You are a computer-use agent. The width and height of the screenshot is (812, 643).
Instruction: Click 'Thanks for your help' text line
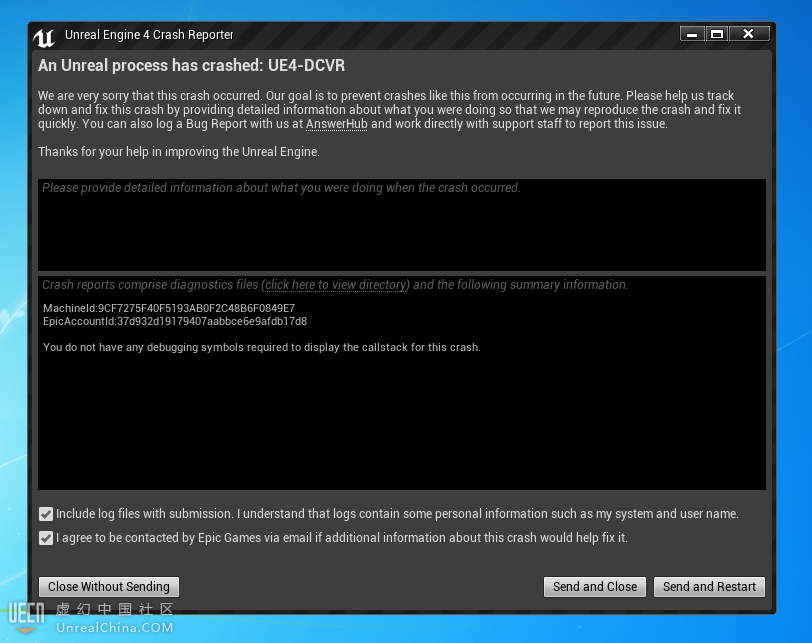point(179,152)
